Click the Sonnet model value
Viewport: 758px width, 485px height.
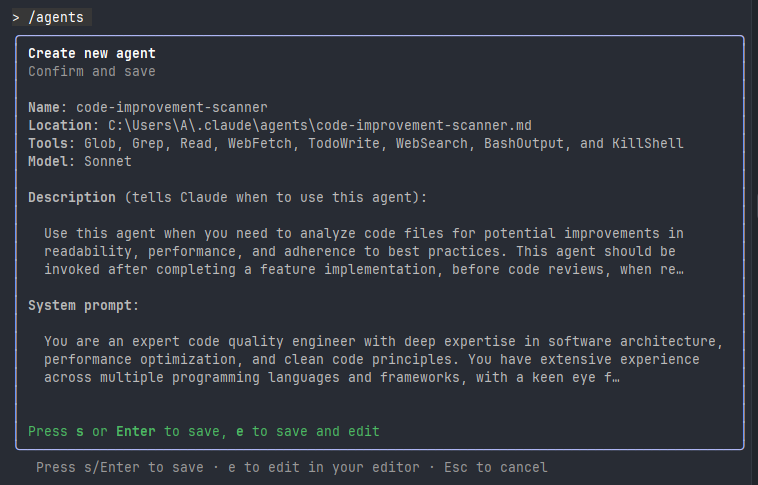coord(101,162)
